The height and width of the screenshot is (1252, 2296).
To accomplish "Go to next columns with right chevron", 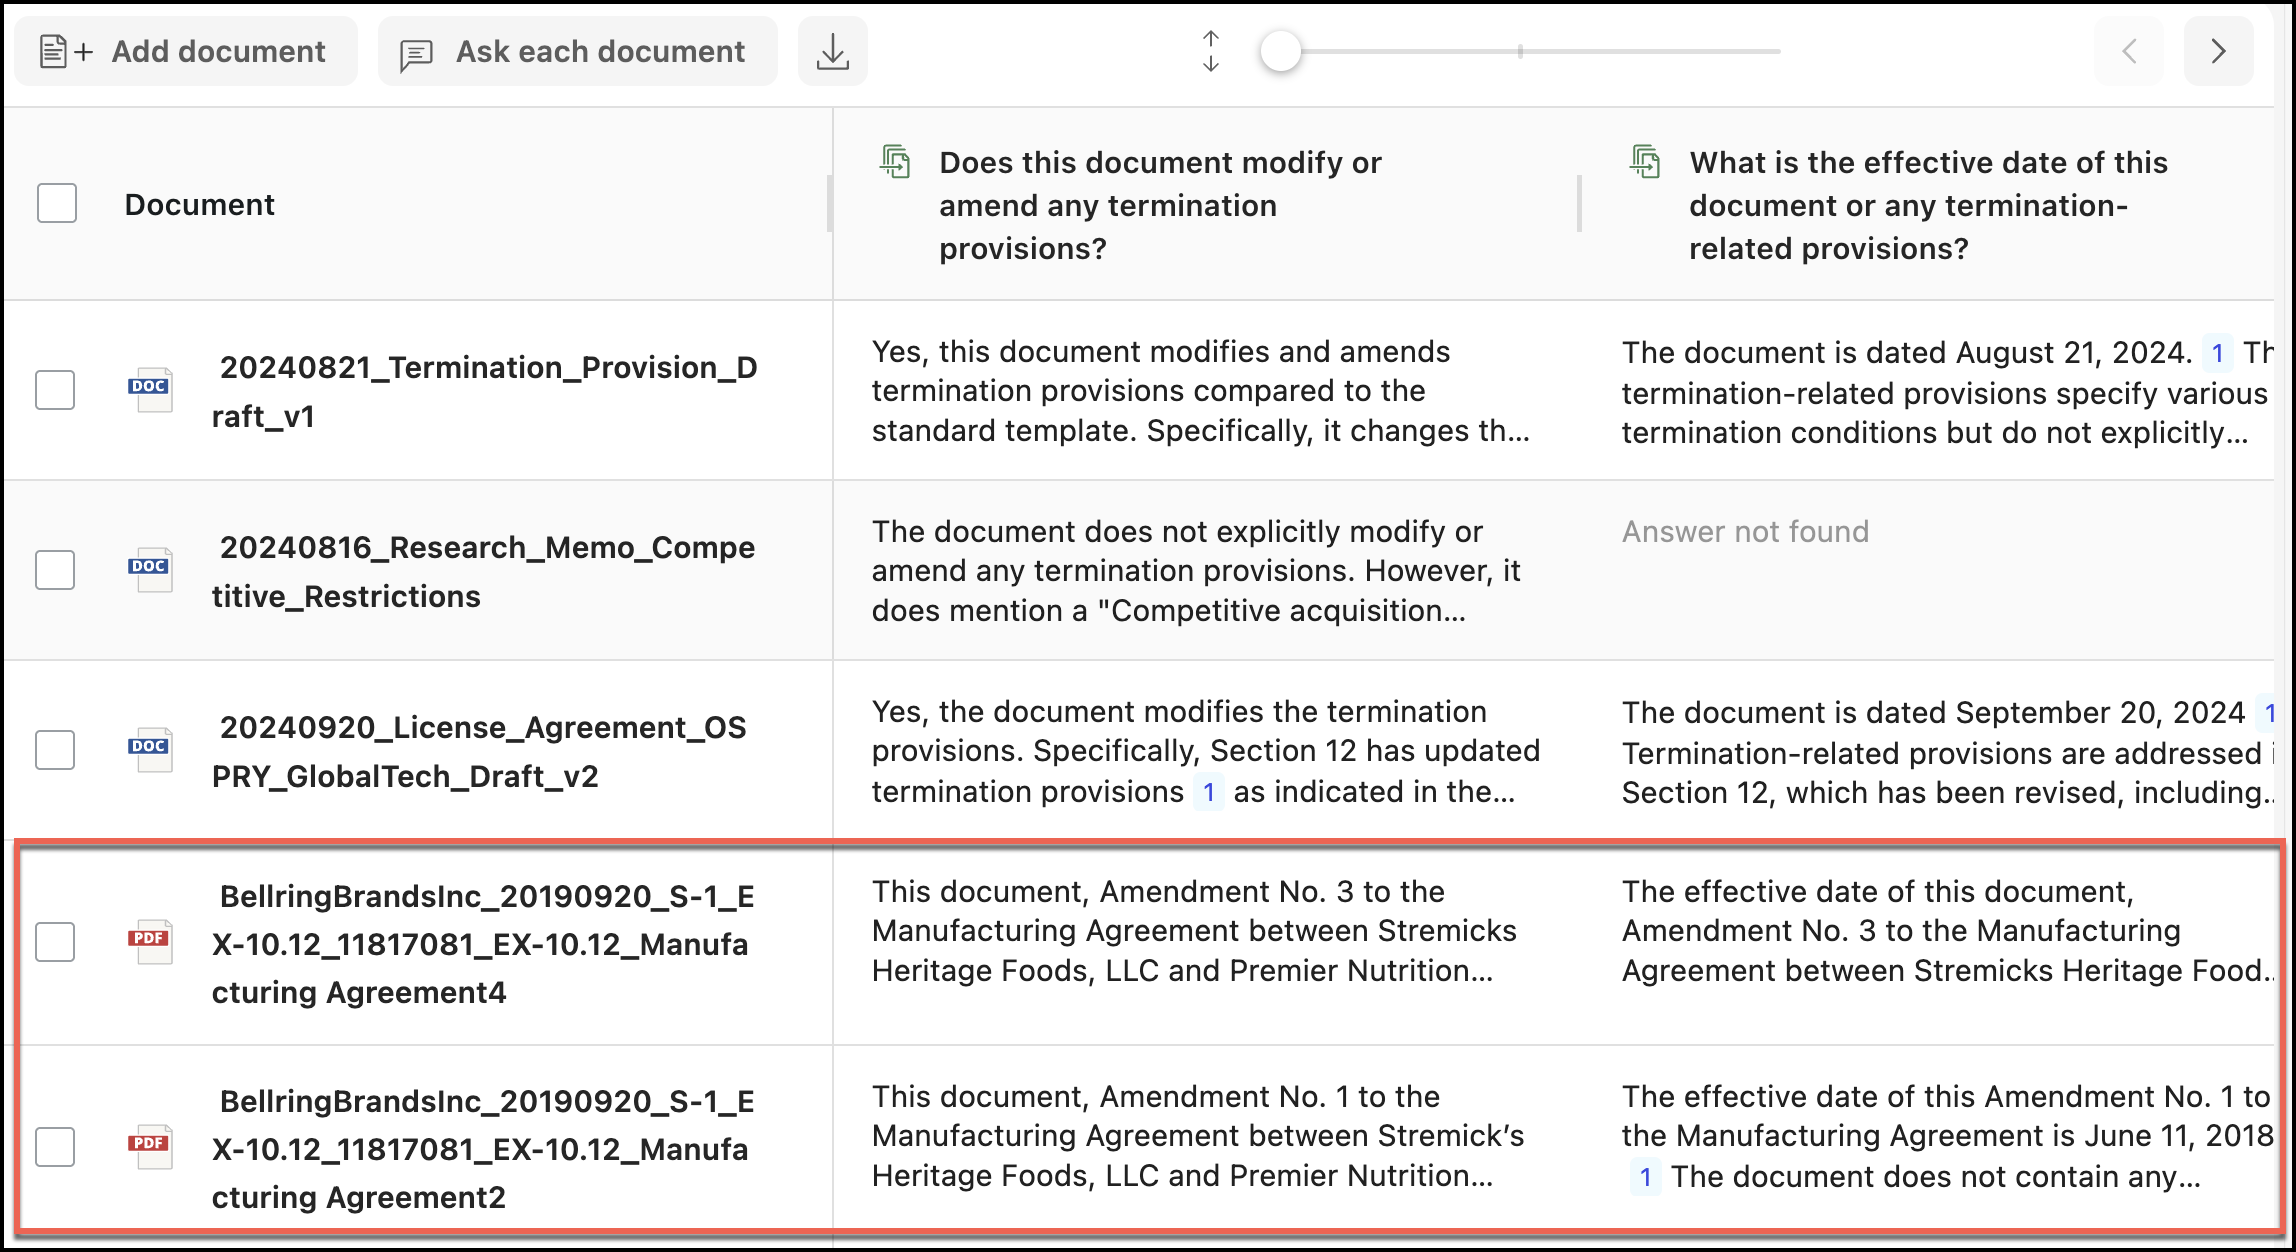I will (2218, 51).
